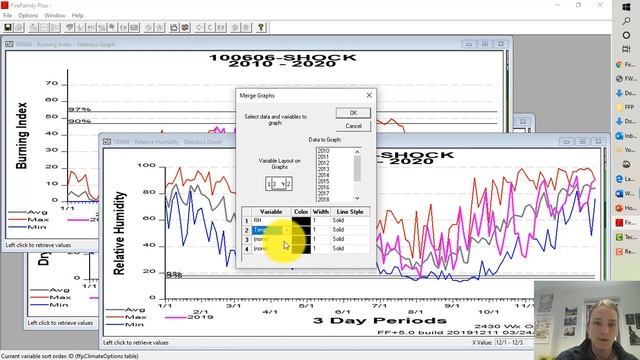Switch to the PowerPoint taskbar item
Screen dimensions: 640x360
(x=625, y=208)
